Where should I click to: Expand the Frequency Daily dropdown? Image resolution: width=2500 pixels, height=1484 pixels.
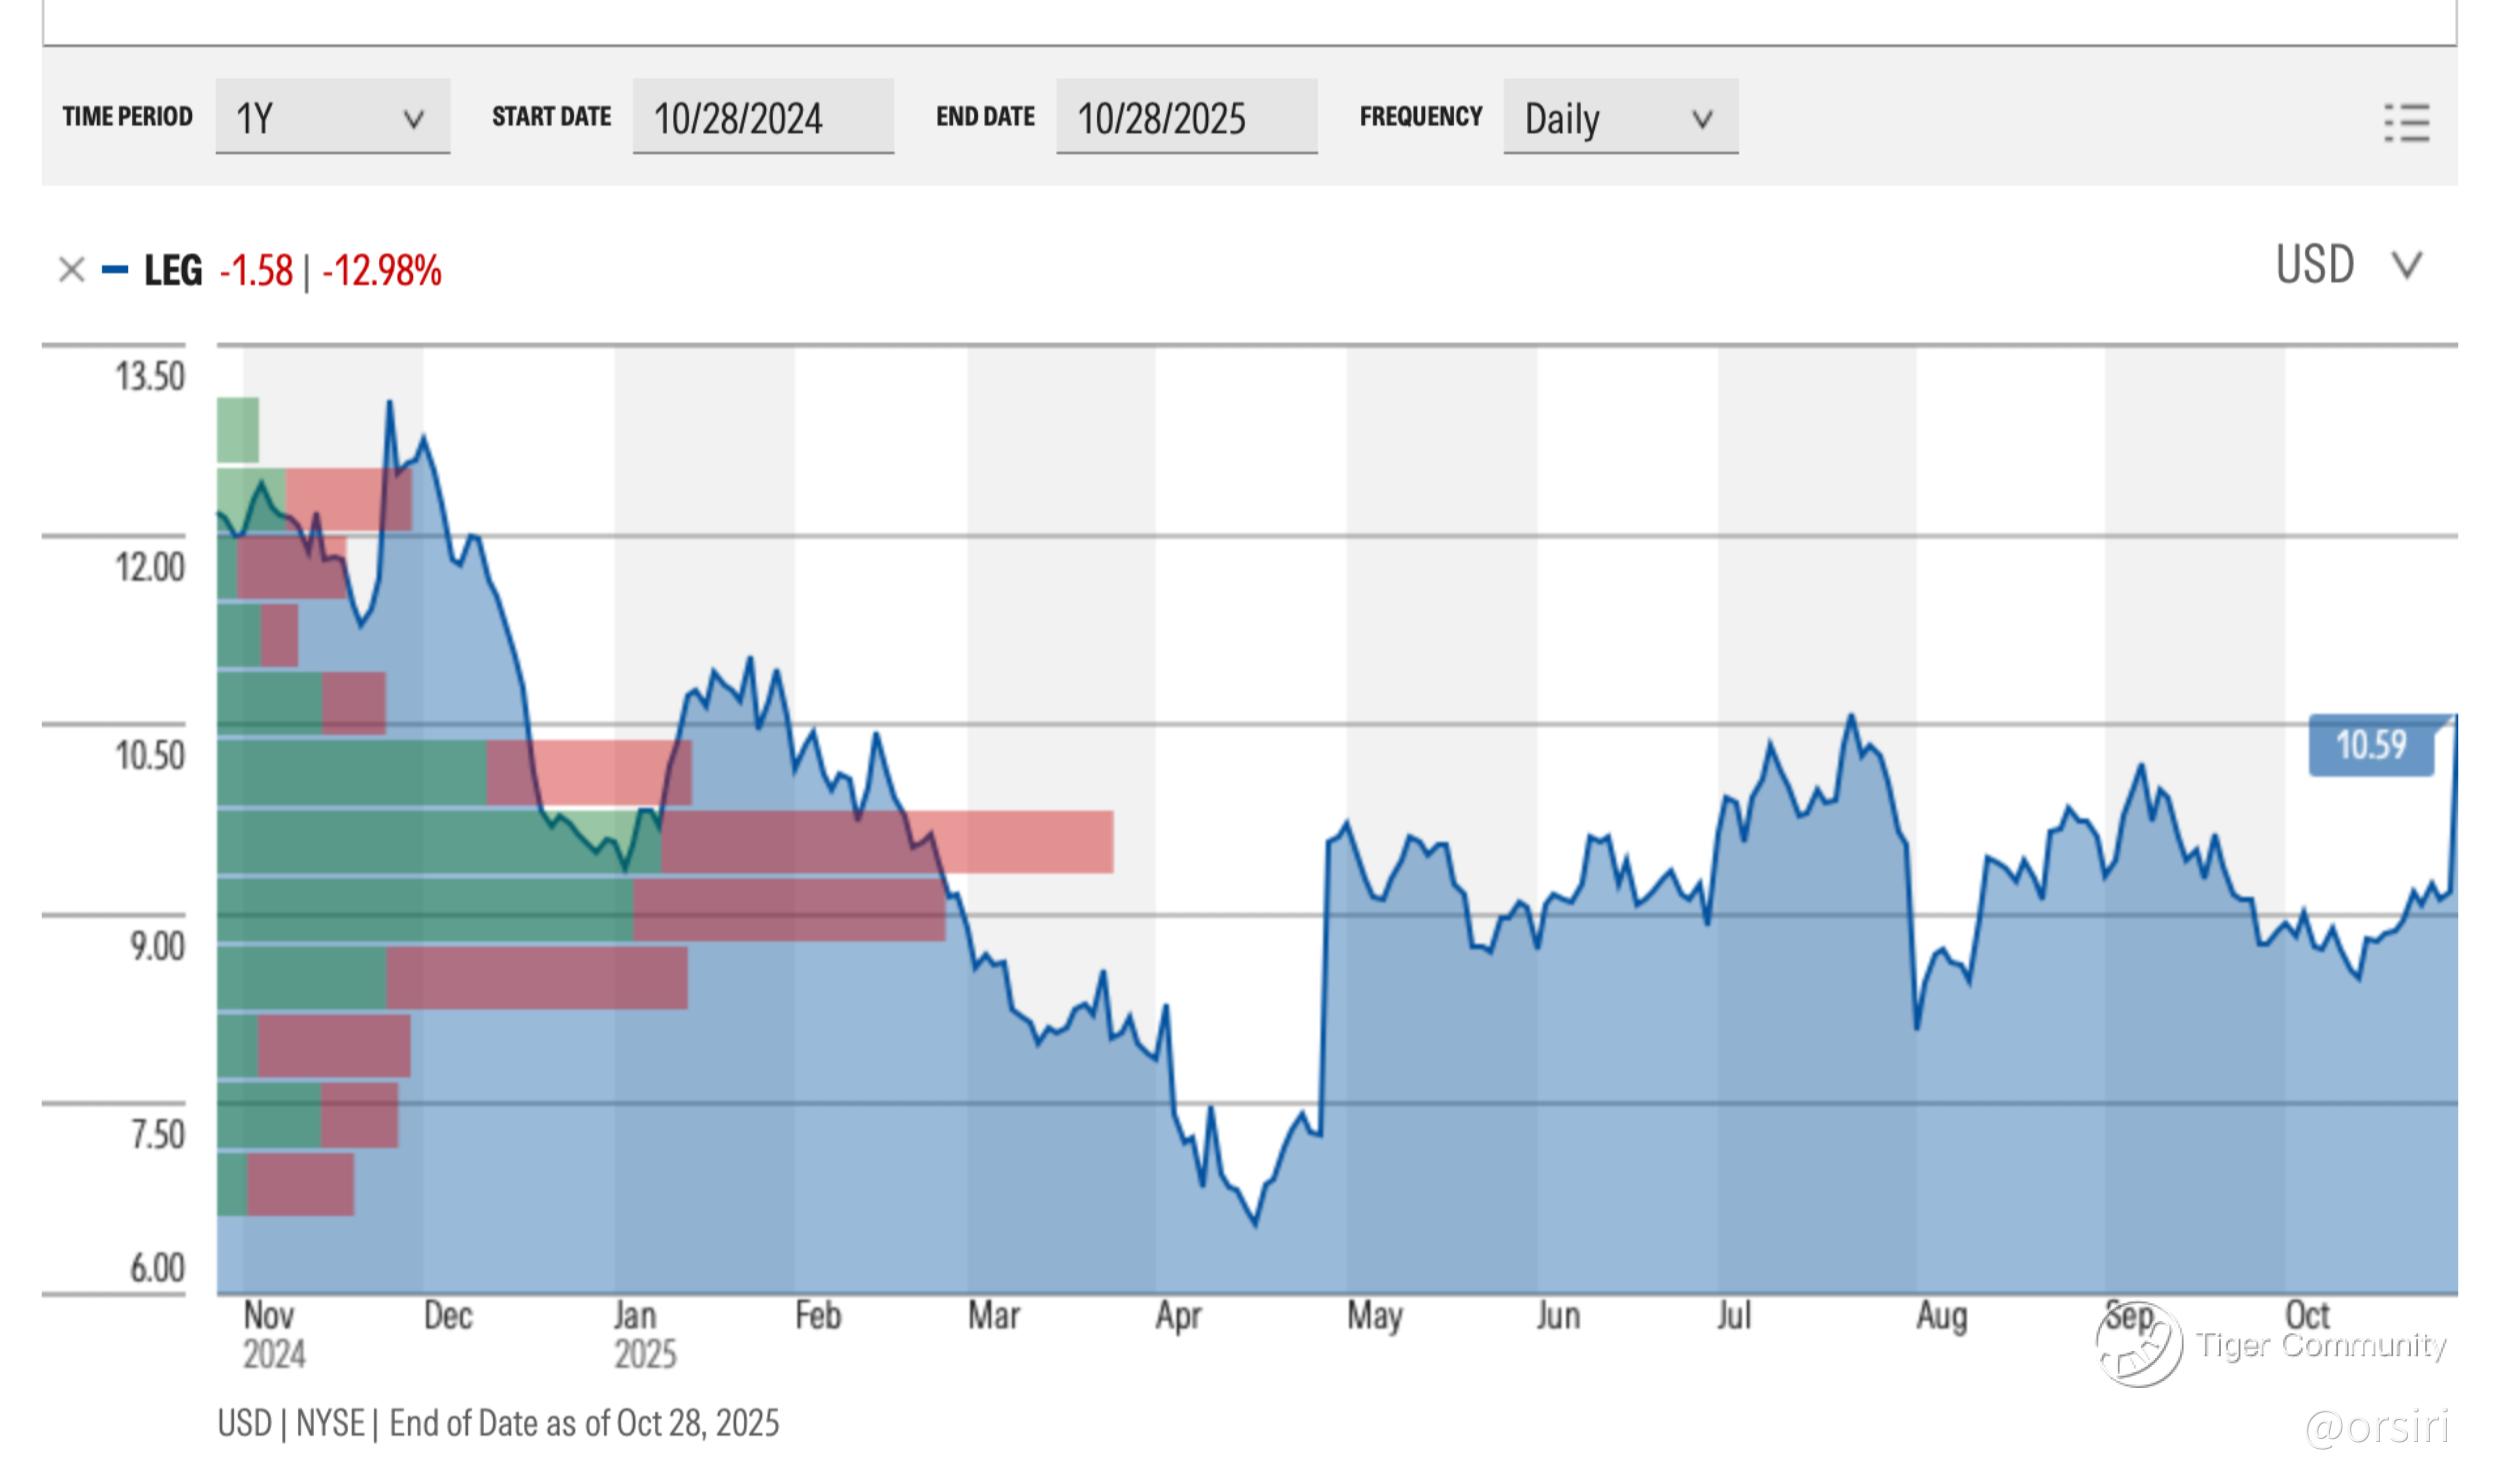tap(1619, 118)
